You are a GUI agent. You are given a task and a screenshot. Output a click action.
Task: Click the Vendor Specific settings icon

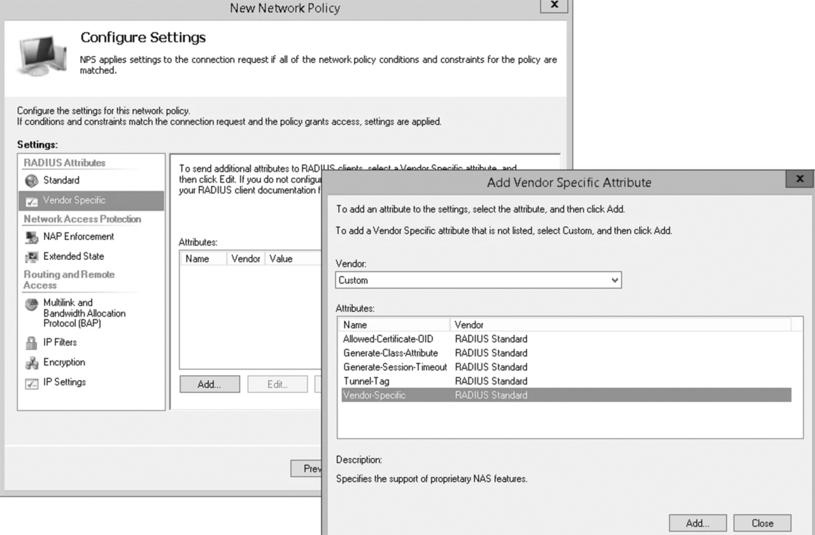click(x=31, y=201)
